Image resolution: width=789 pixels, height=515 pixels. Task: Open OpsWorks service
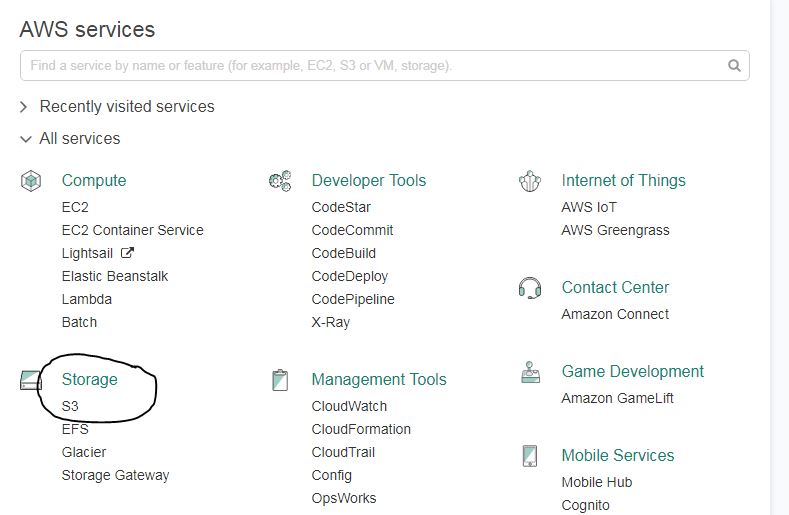click(344, 498)
